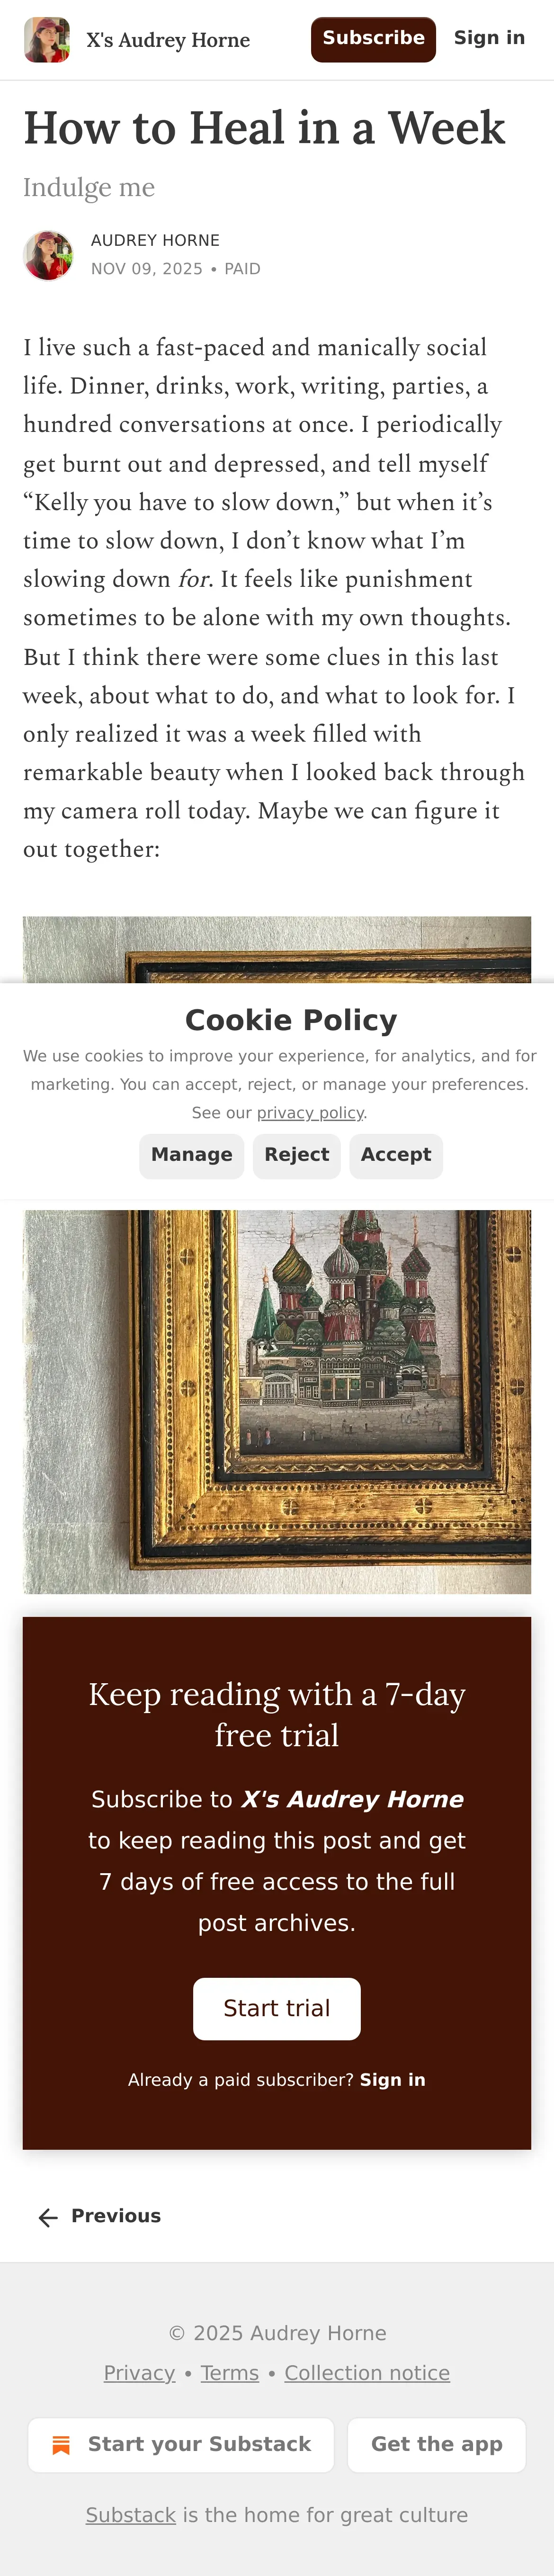This screenshot has width=554, height=2576.
Task: Reject cookies in the Cookie Policy banner
Action: coord(297,1156)
